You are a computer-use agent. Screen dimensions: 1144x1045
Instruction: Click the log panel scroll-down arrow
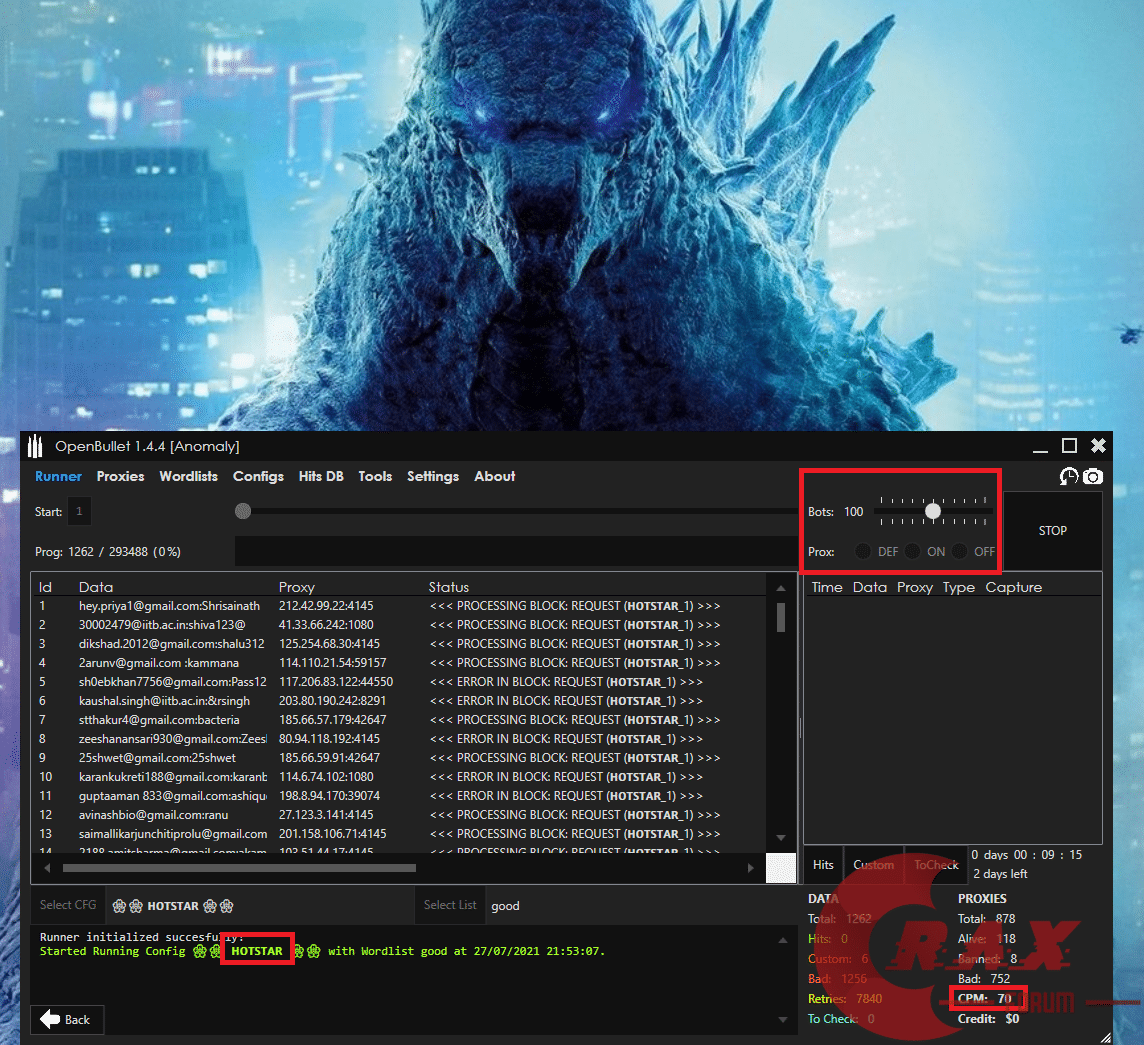[x=783, y=1019]
